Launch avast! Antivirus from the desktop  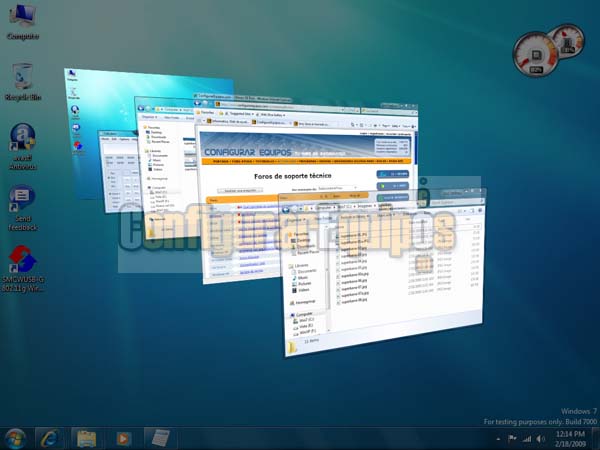point(23,146)
